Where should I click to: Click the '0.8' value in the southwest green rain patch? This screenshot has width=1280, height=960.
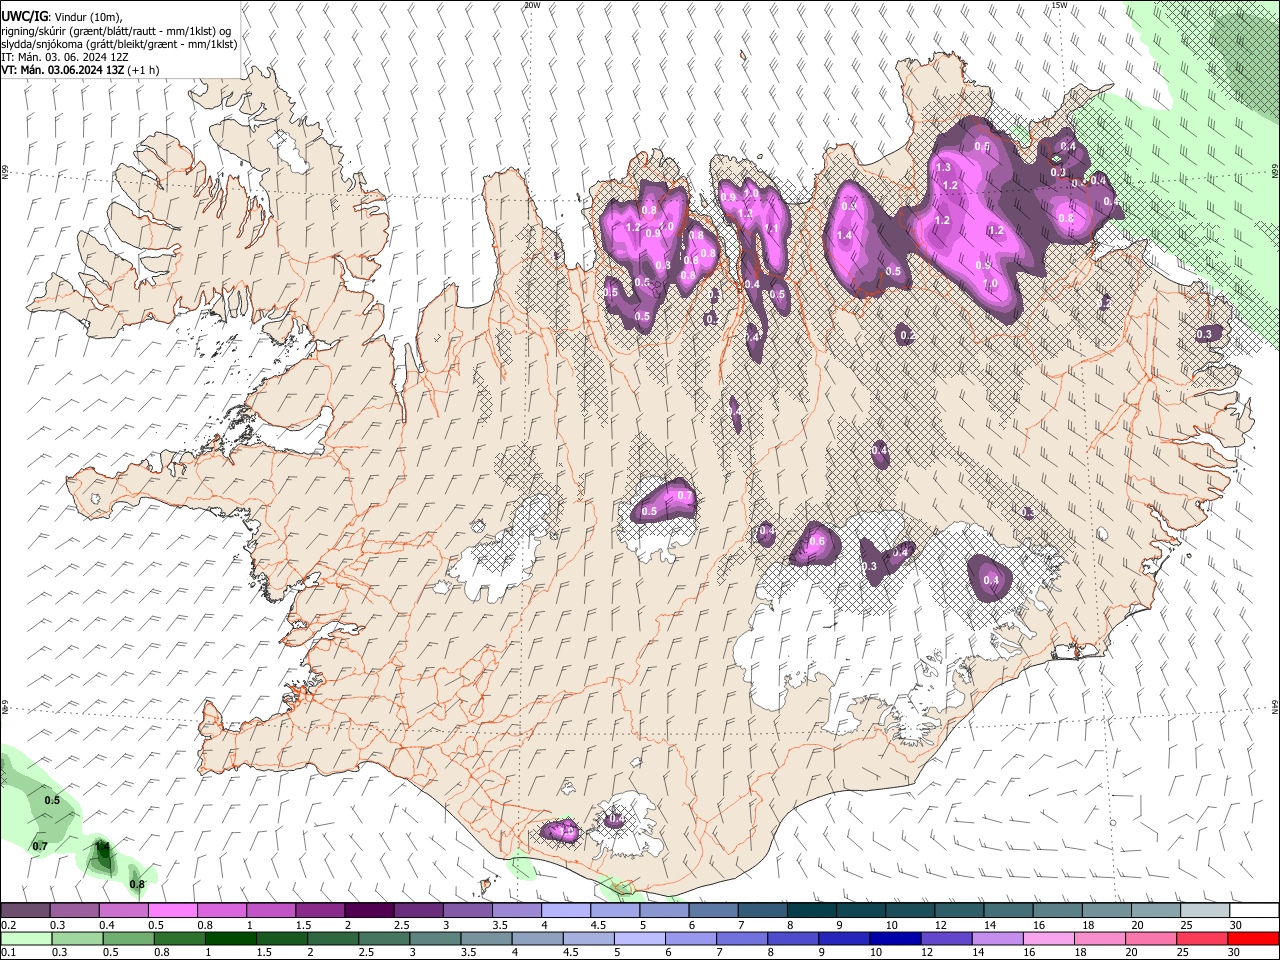[x=138, y=884]
